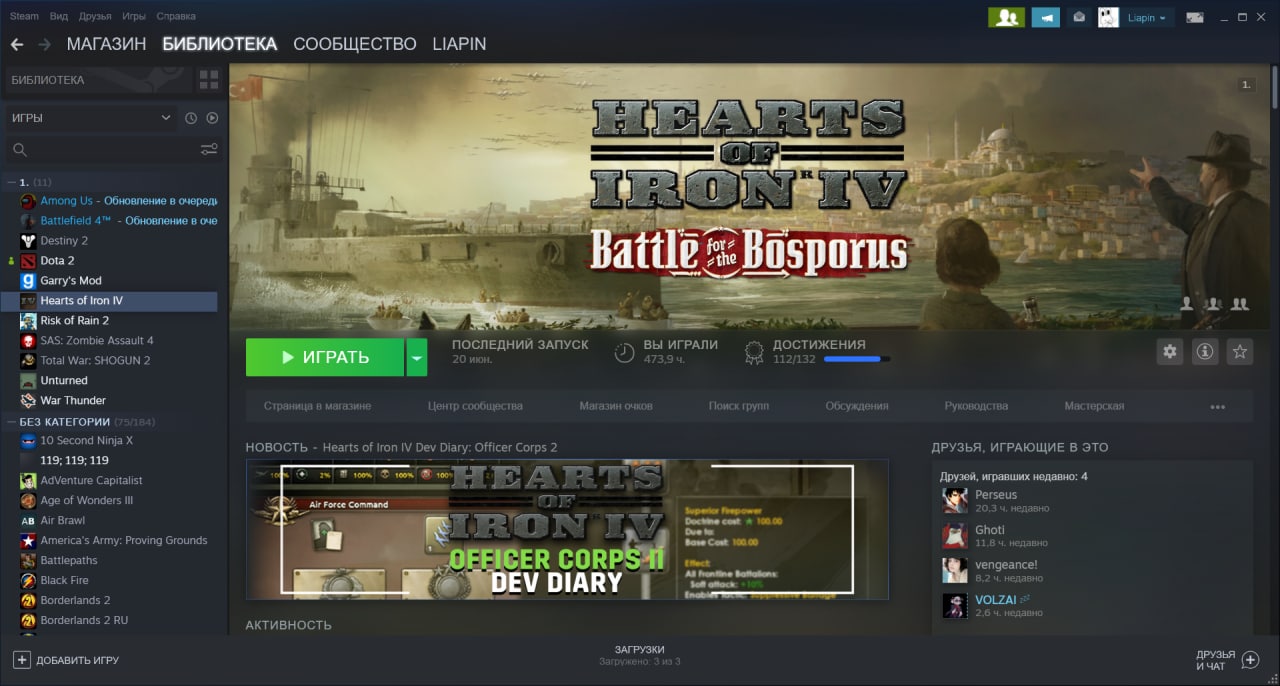This screenshot has width=1280, height=686.
Task: Click the War Thunder game icon
Action: [x=29, y=401]
